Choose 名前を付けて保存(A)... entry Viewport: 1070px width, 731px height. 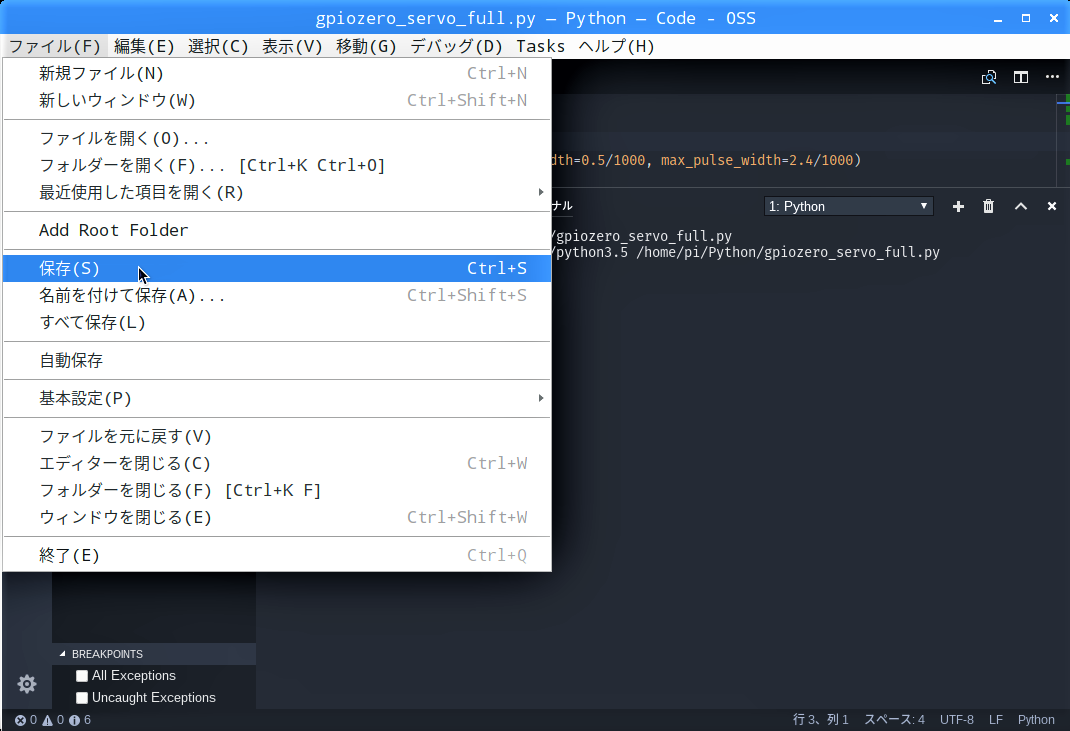276,296
